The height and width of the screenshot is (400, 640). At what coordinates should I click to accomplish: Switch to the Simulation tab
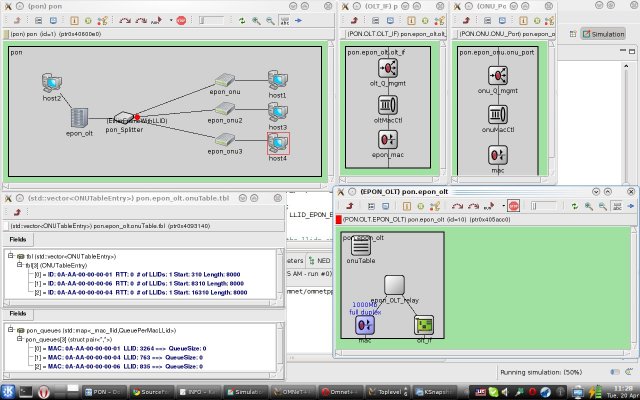click(x=606, y=33)
